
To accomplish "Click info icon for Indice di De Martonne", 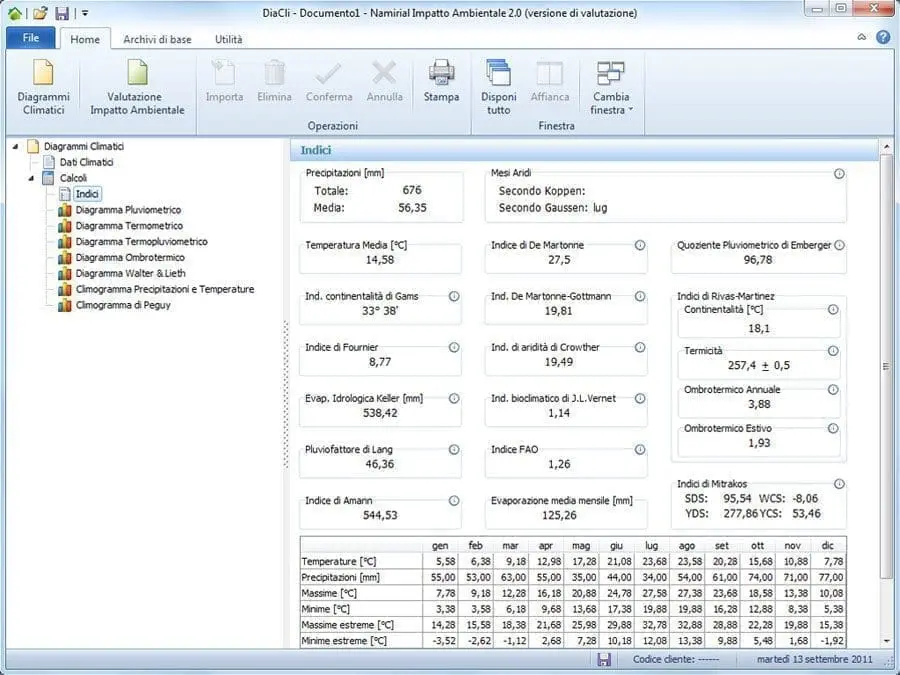I will (x=640, y=245).
